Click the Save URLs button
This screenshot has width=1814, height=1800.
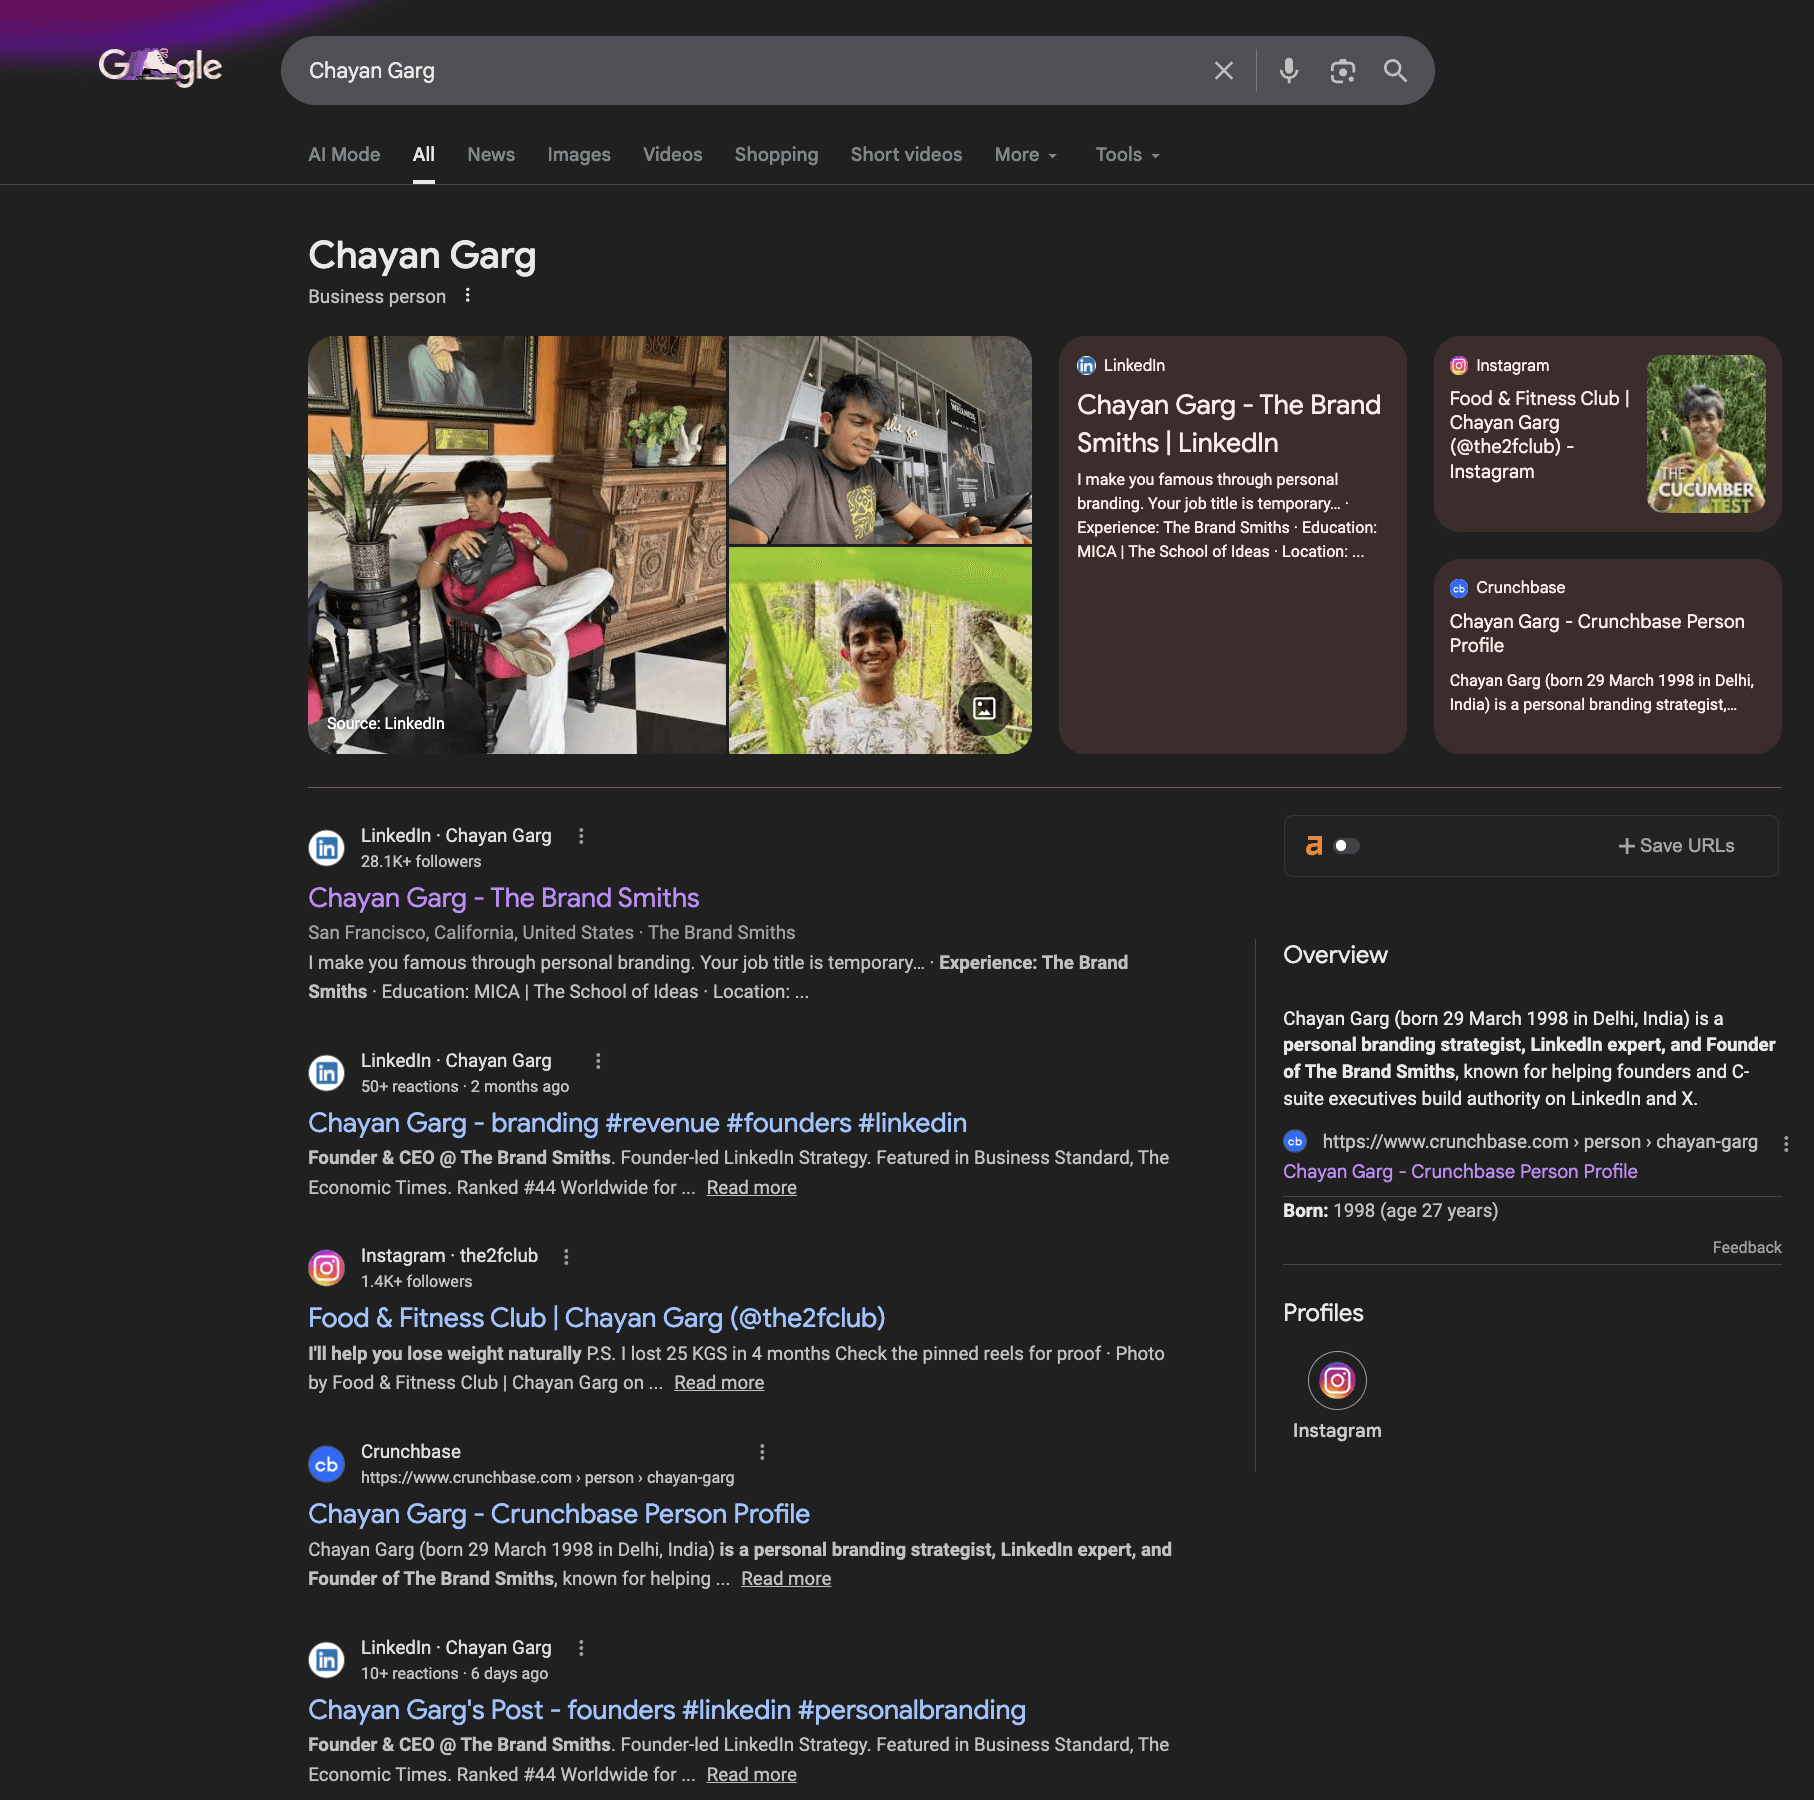tap(1677, 846)
